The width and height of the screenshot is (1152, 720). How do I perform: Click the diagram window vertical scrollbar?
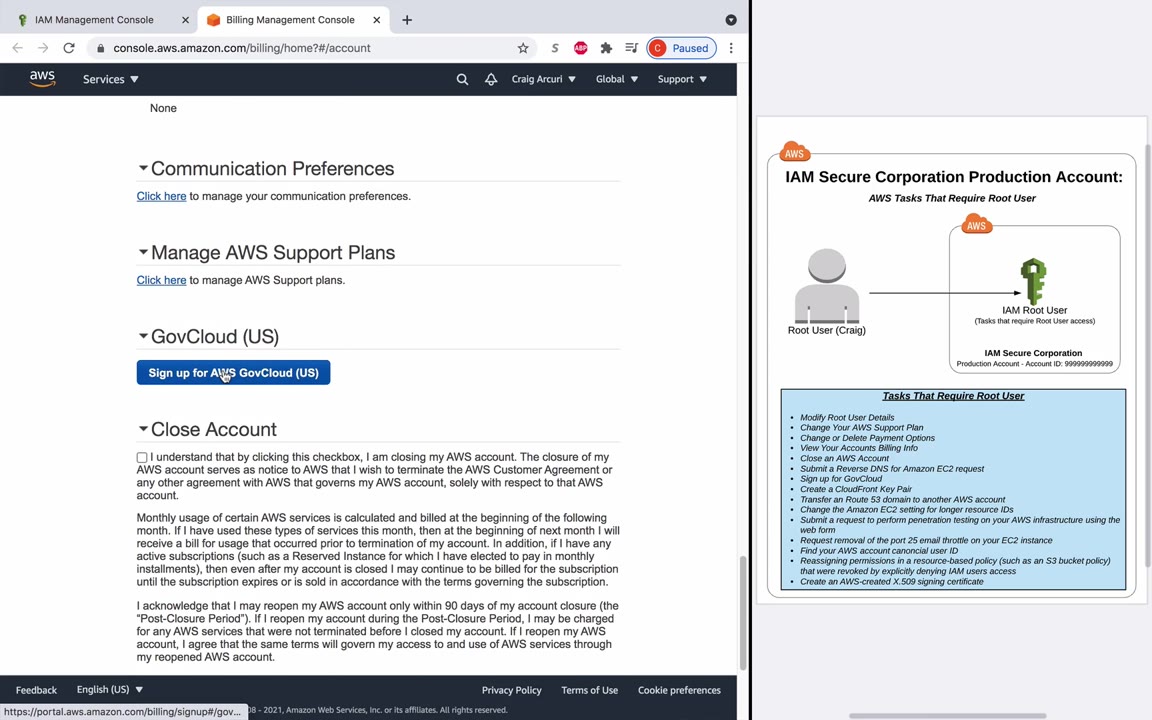(x=1148, y=356)
